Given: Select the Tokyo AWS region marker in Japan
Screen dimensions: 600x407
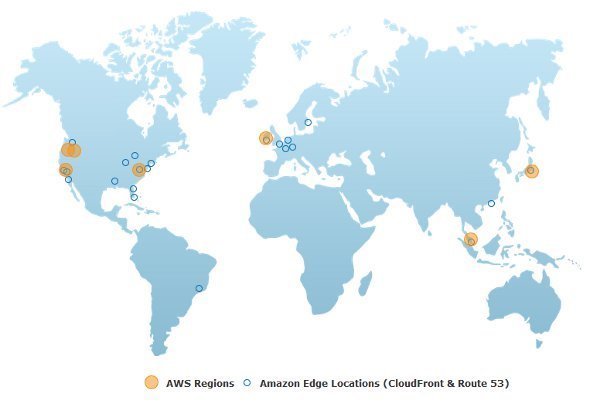Looking at the screenshot, I should (531, 171).
